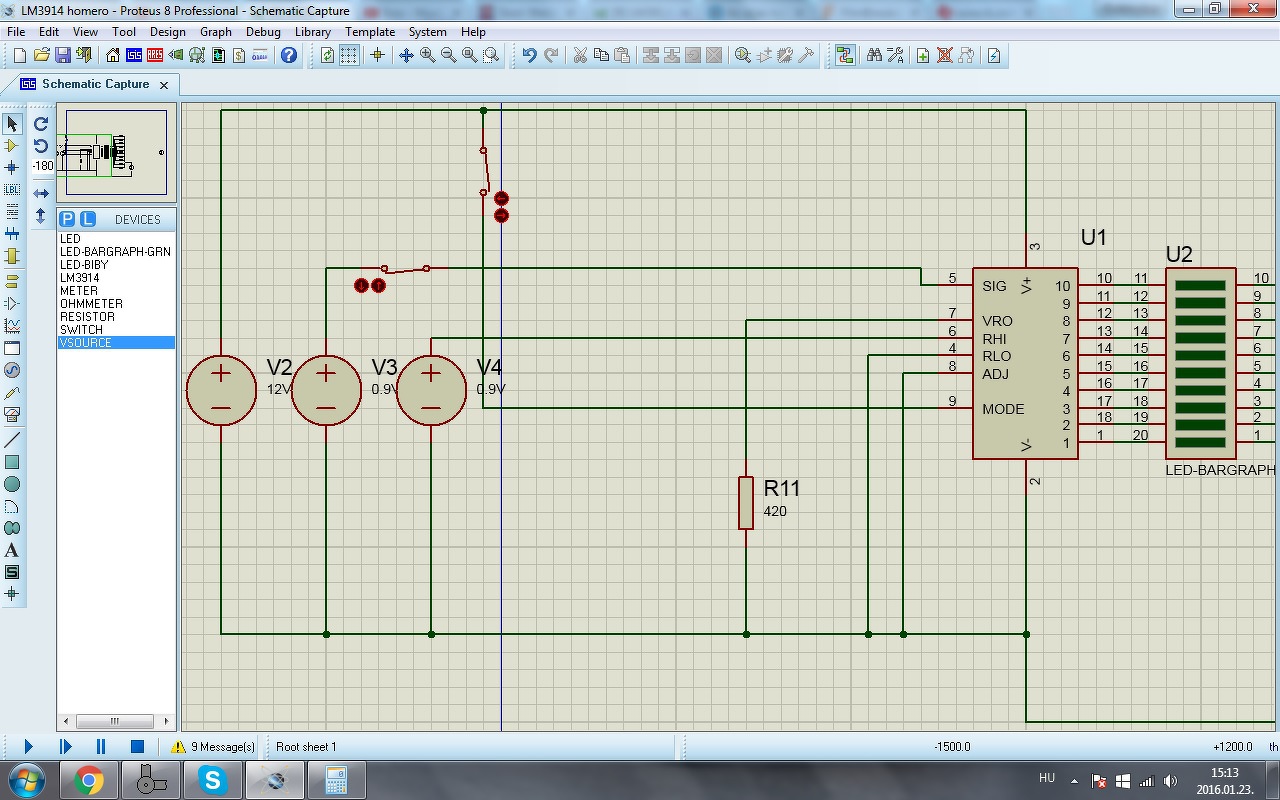The width and height of the screenshot is (1280, 800).
Task: Open Google Chrome from the taskbar
Action: [88, 780]
